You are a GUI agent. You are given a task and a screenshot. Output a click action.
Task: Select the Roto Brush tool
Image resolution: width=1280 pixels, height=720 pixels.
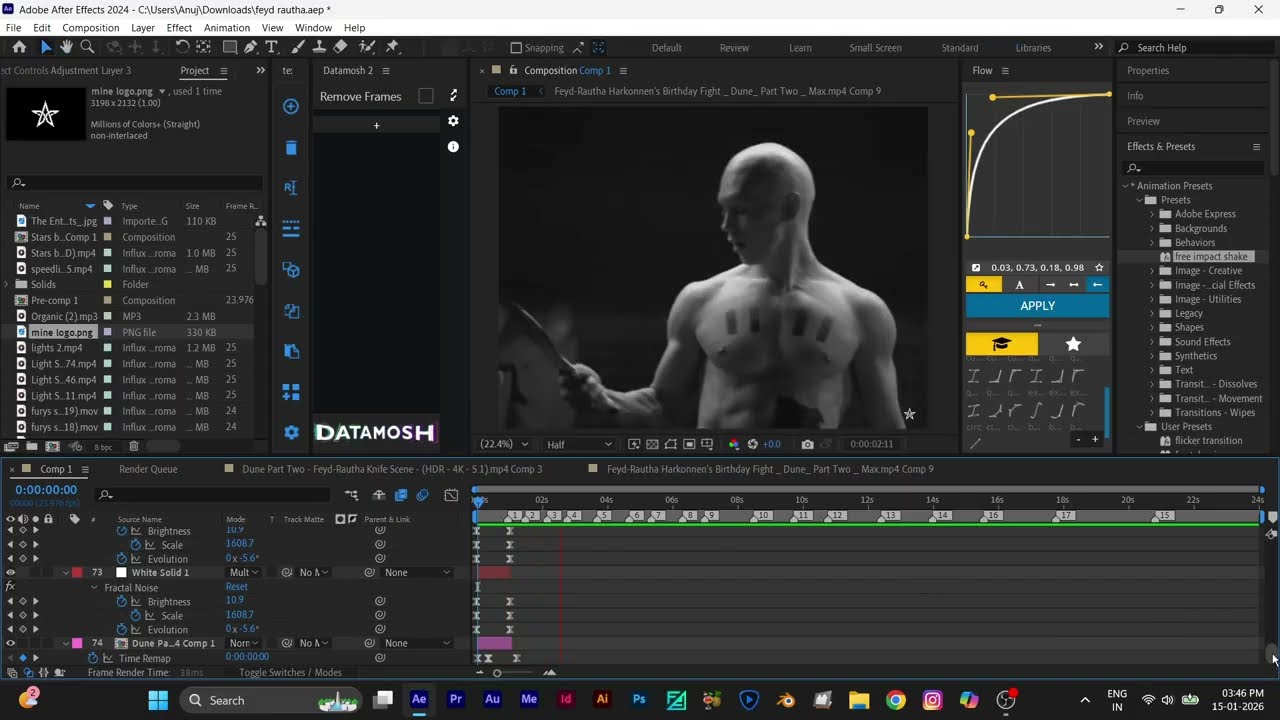pyautogui.click(x=366, y=47)
